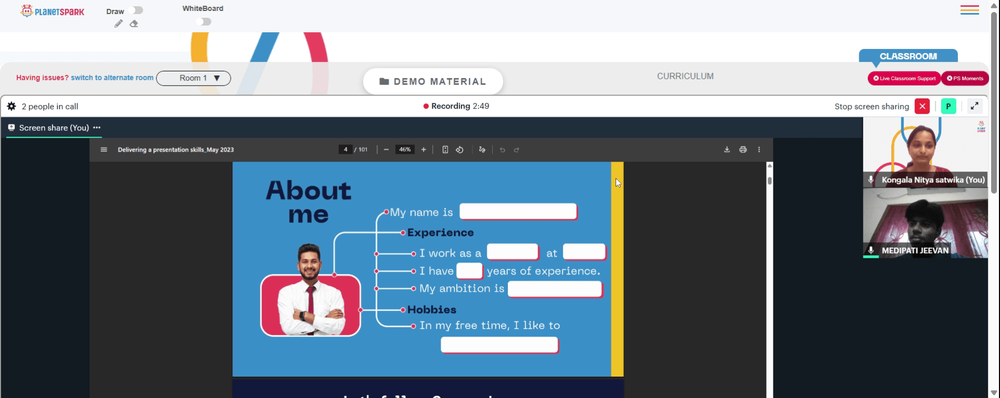Open the CURRICULUM tab
This screenshot has height=398, width=1000.
[686, 76]
